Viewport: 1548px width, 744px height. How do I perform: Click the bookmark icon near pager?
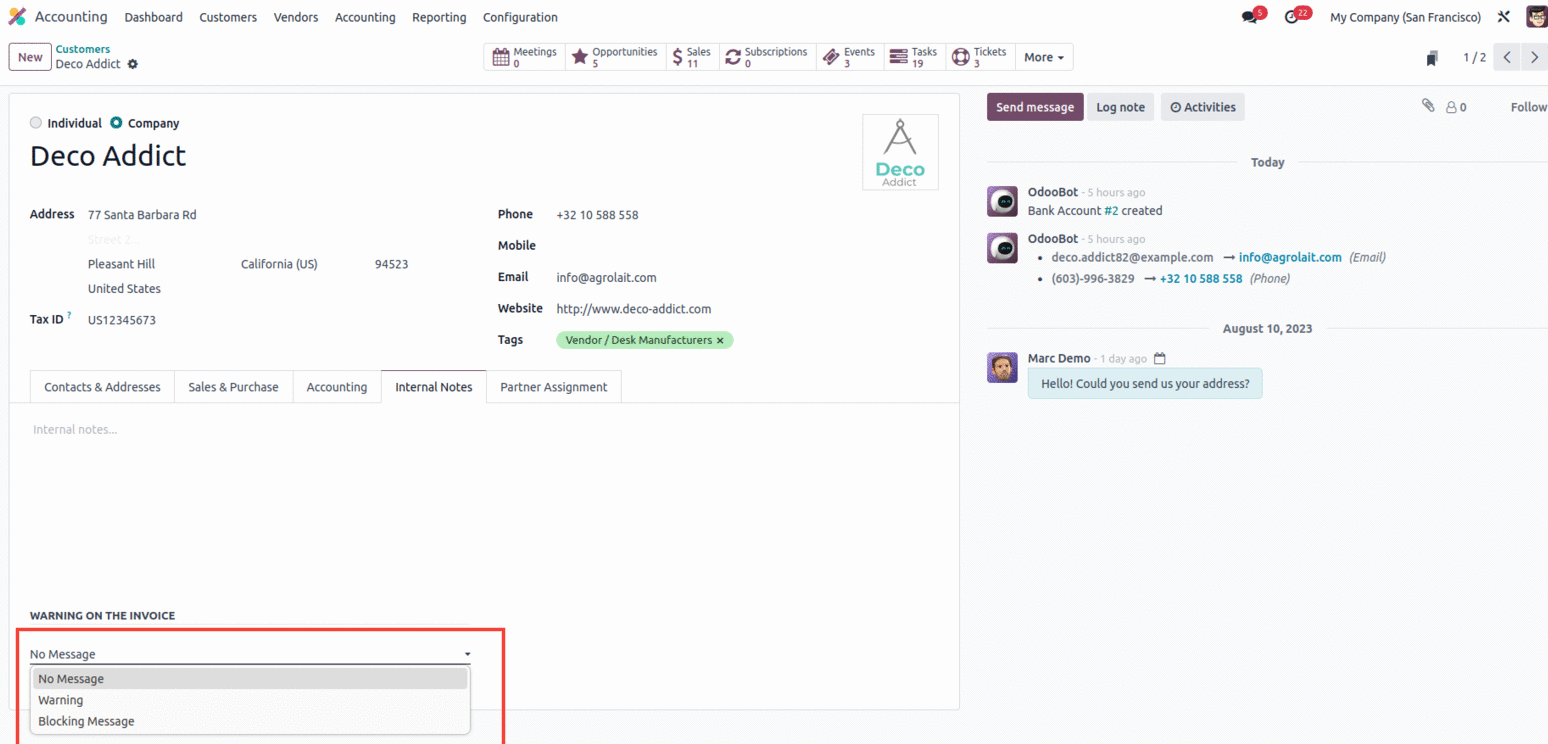point(1433,58)
